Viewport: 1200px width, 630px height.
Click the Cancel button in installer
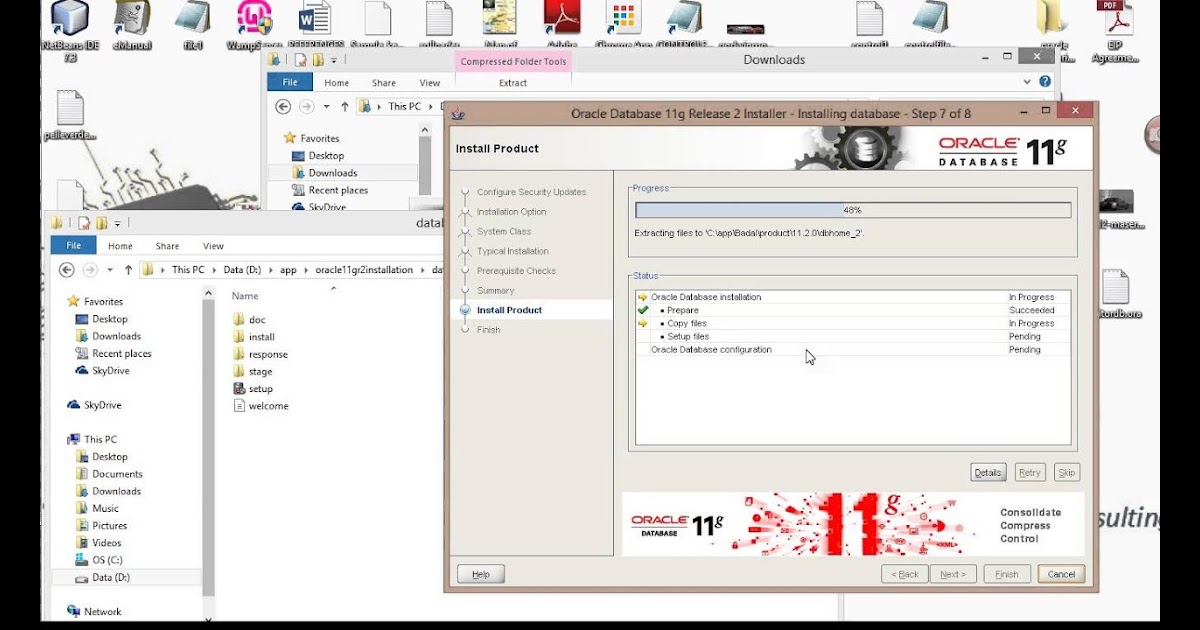(1061, 574)
